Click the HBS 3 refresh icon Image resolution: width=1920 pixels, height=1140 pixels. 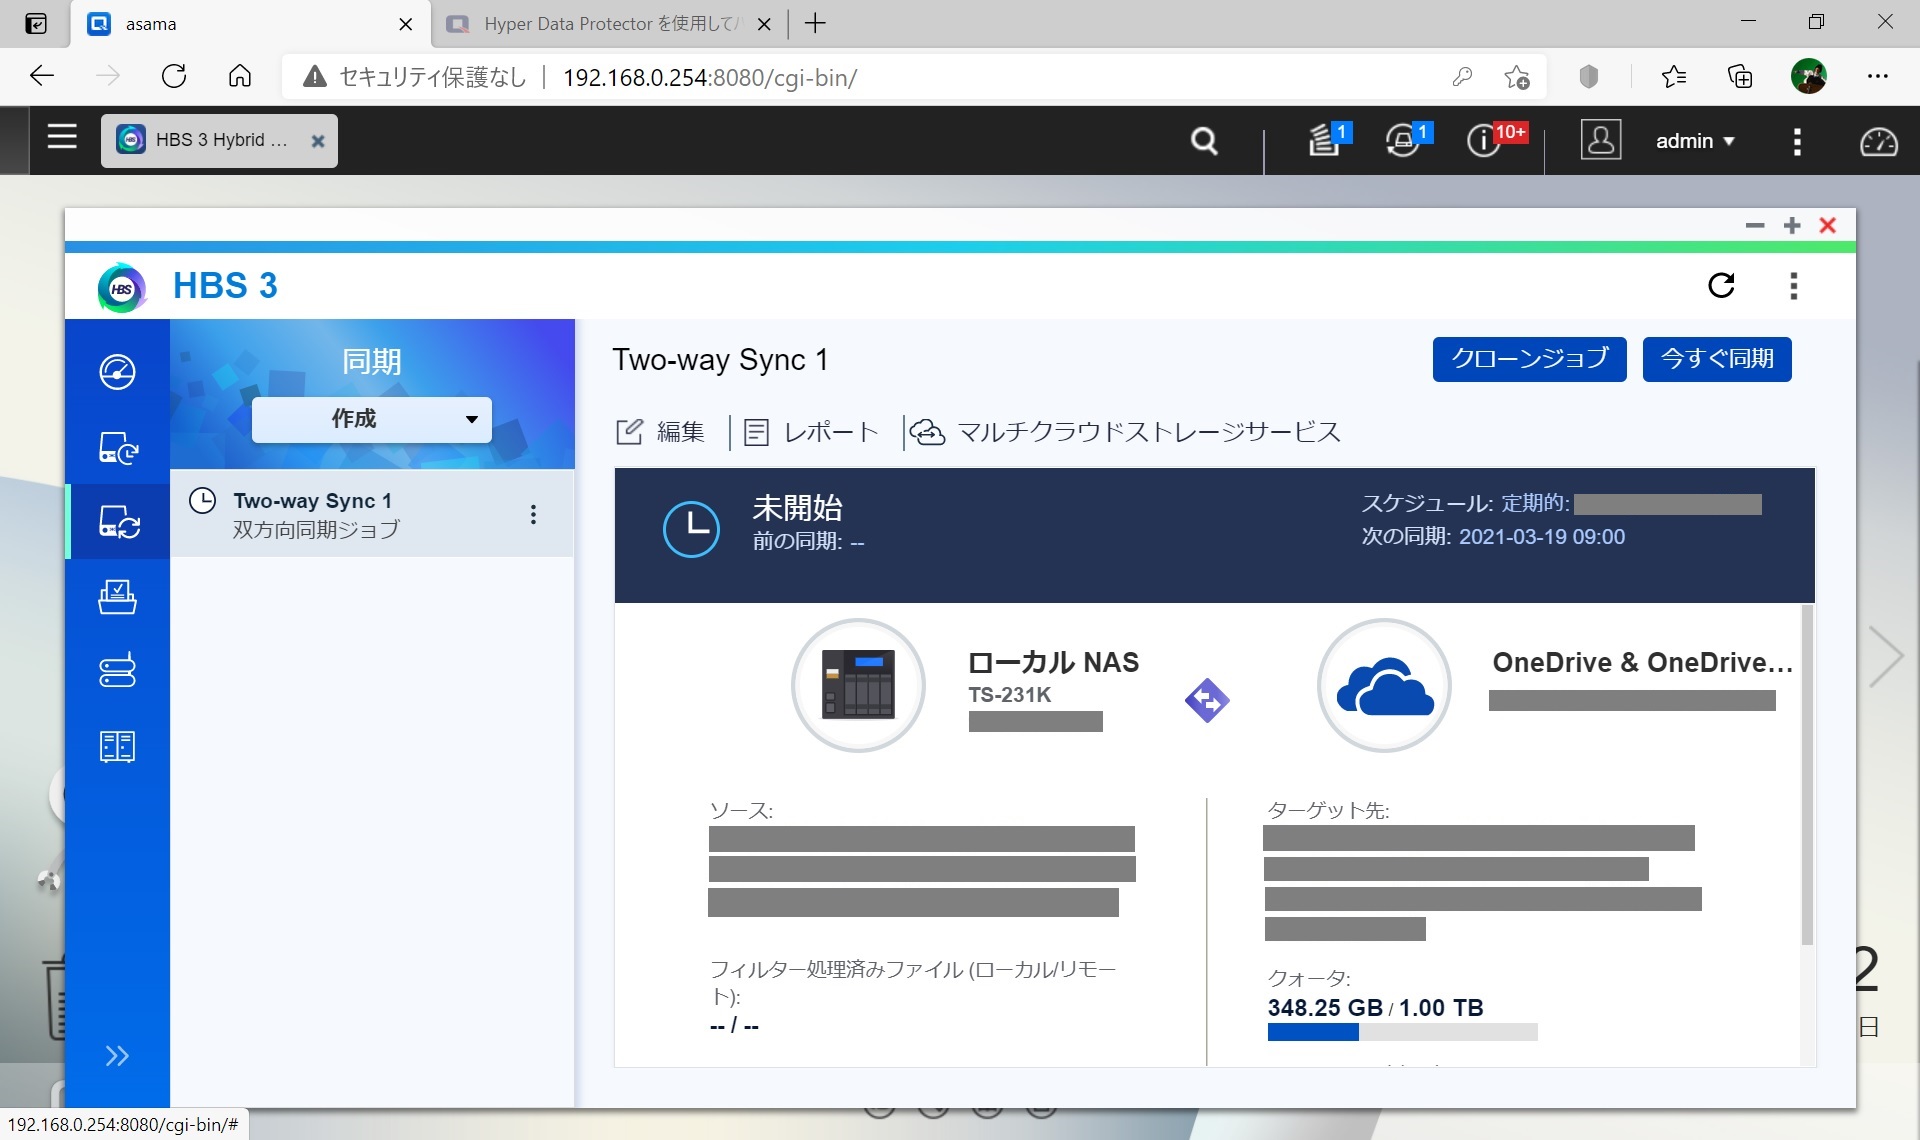click(x=1721, y=286)
